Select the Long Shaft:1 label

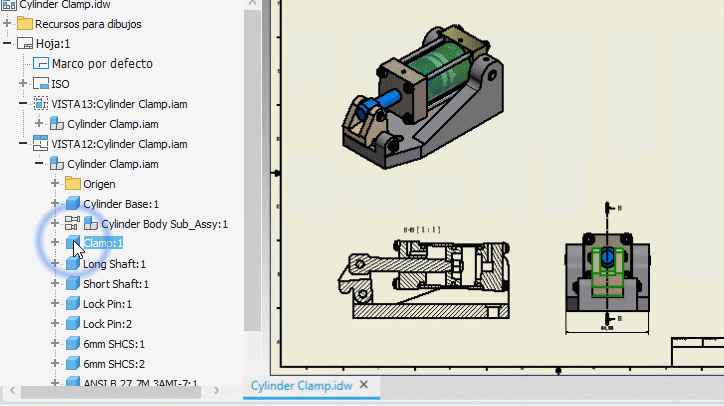114,264
